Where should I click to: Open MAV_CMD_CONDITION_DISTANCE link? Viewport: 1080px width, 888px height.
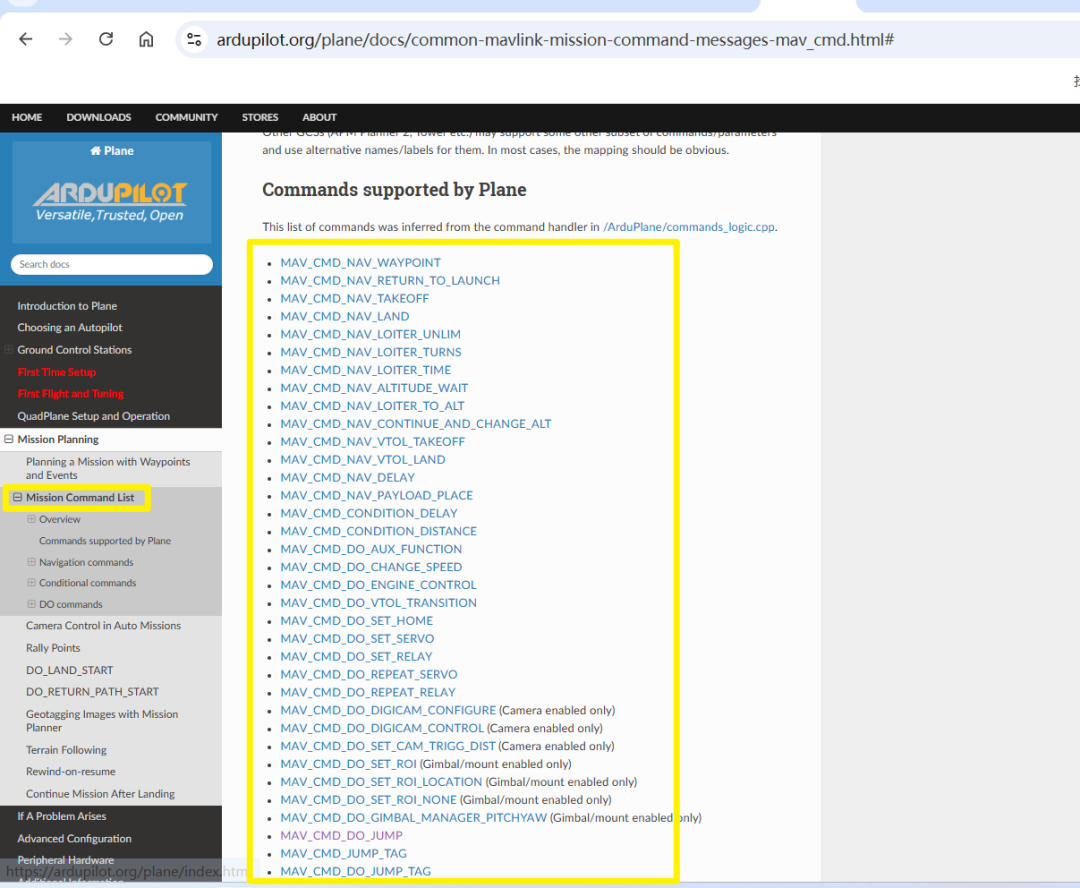coord(379,531)
